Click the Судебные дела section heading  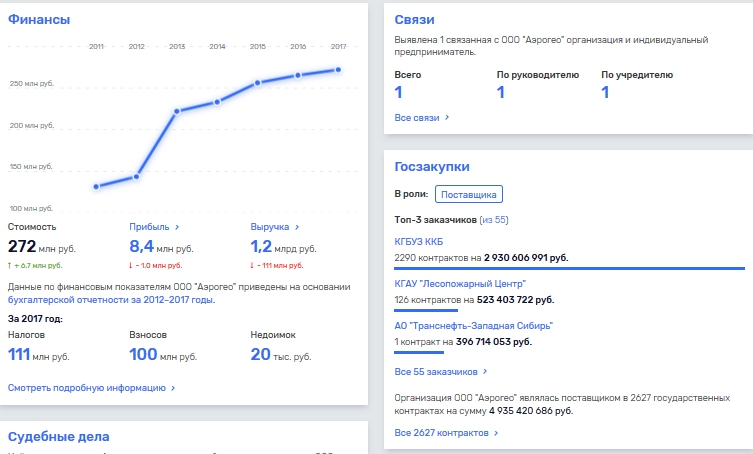[x=59, y=436]
